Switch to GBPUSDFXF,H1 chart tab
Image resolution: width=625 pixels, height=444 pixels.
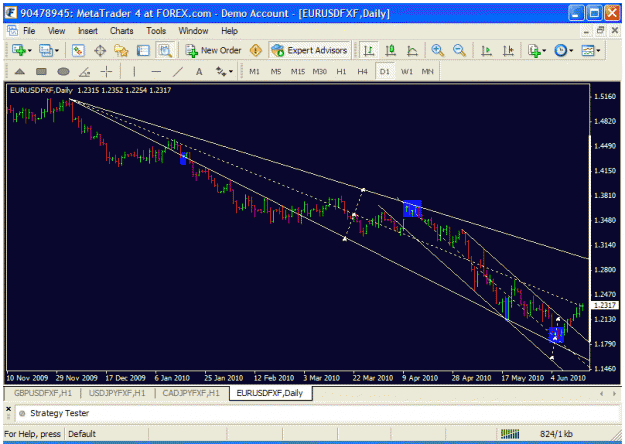(43, 393)
